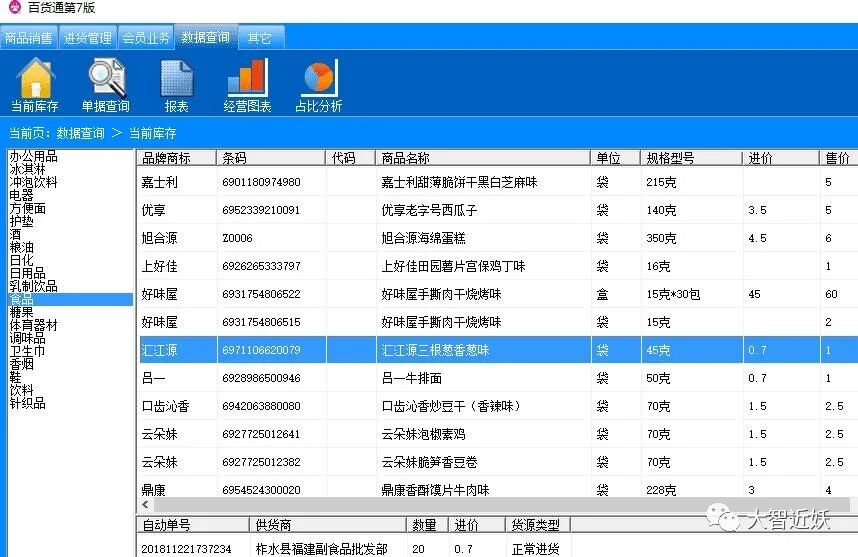Image resolution: width=858 pixels, height=557 pixels.
Task: Sort by the 品牌商标 column header
Action: [176, 158]
